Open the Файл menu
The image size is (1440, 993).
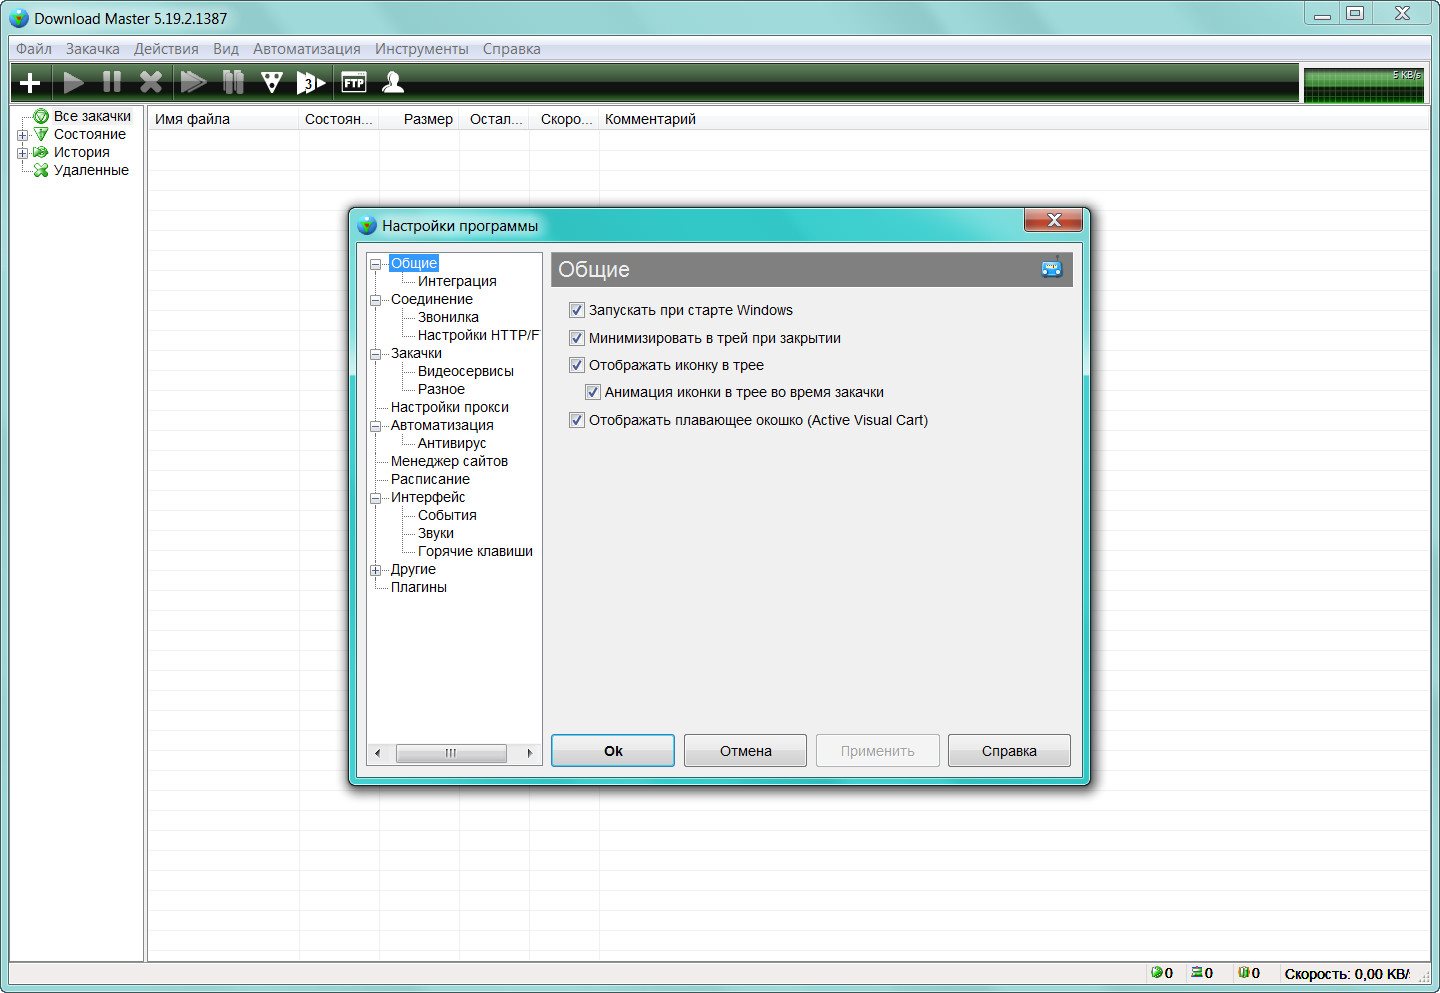pyautogui.click(x=34, y=48)
